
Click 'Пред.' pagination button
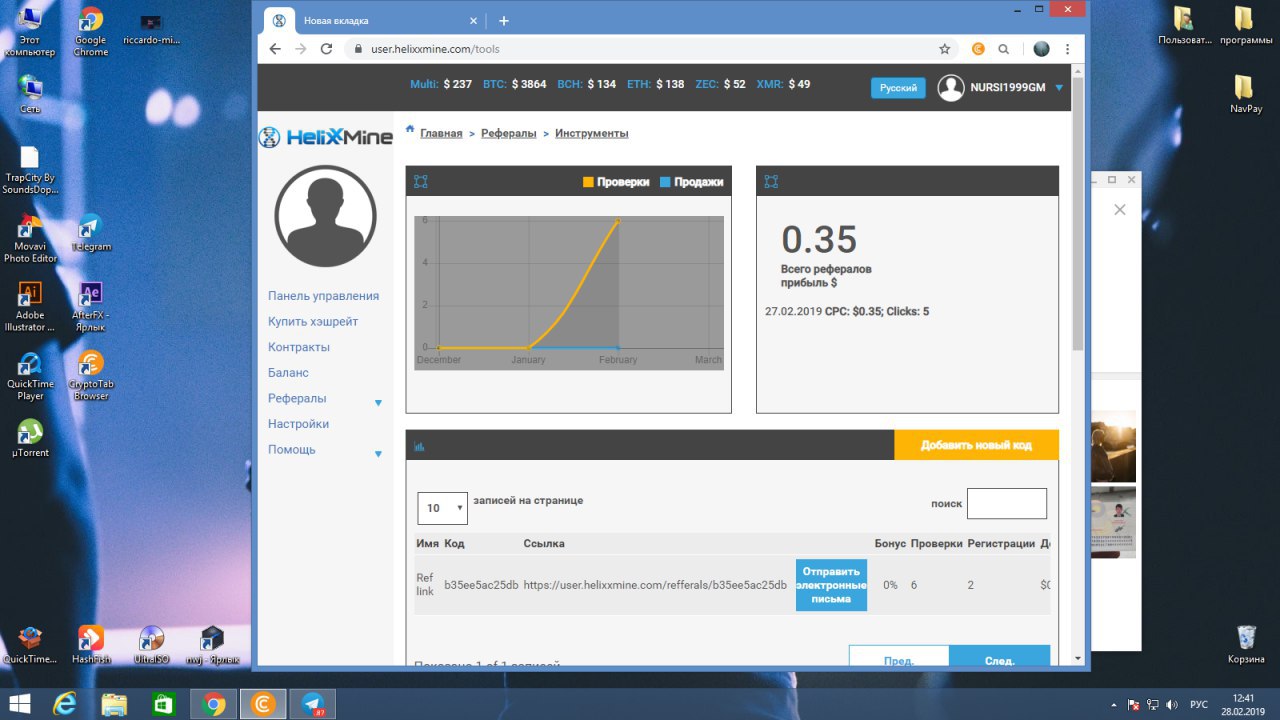click(x=899, y=658)
